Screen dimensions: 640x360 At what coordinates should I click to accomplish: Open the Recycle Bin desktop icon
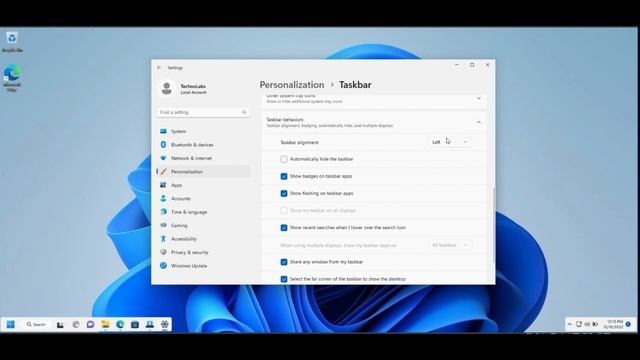pyautogui.click(x=12, y=42)
